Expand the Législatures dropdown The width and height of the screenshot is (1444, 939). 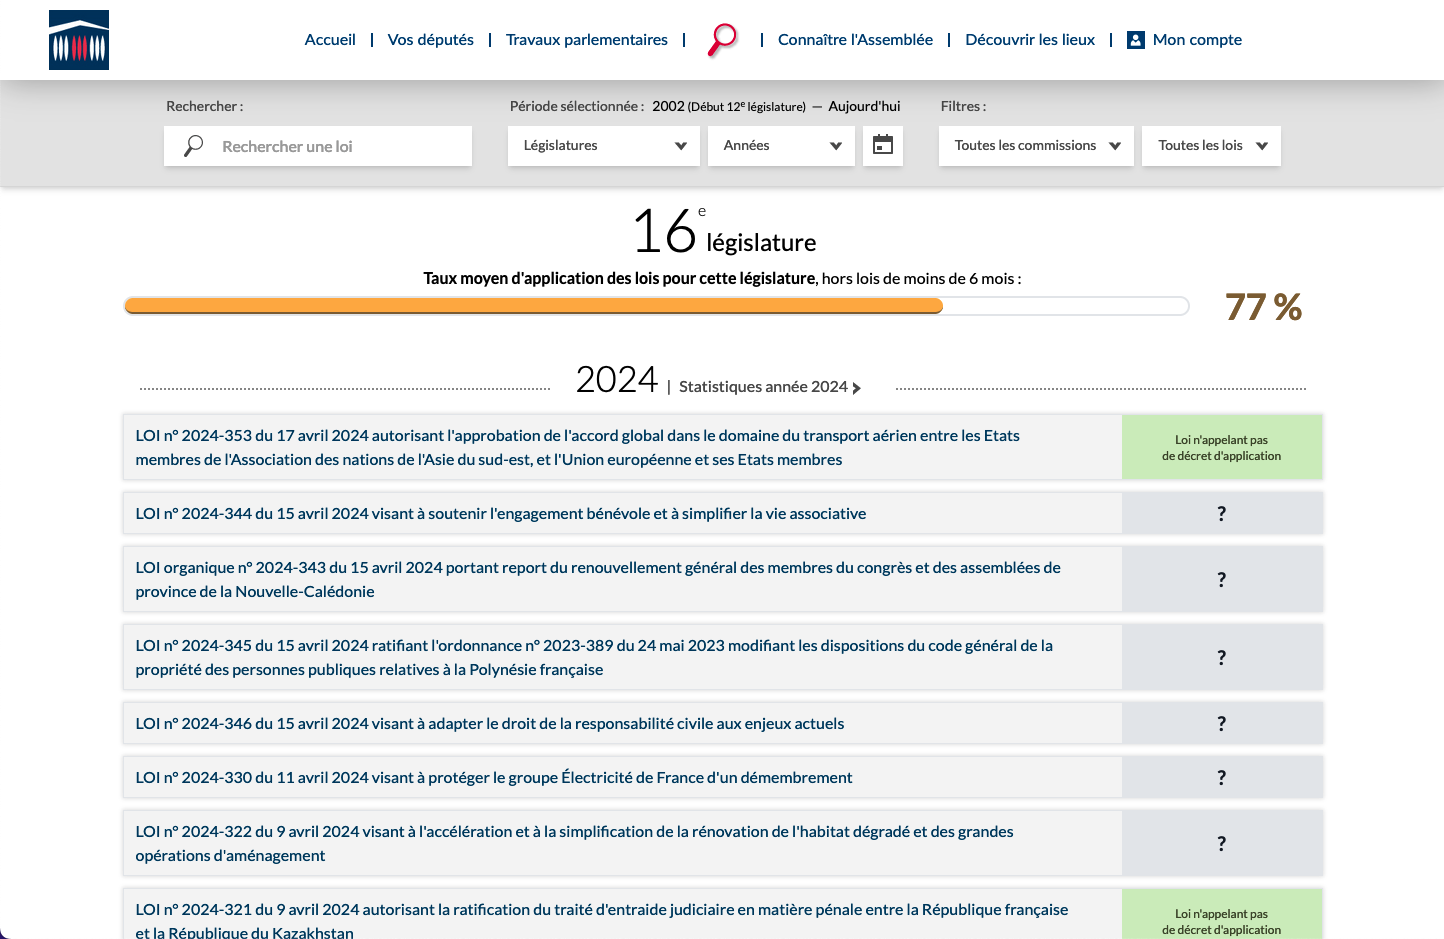[x=603, y=146]
